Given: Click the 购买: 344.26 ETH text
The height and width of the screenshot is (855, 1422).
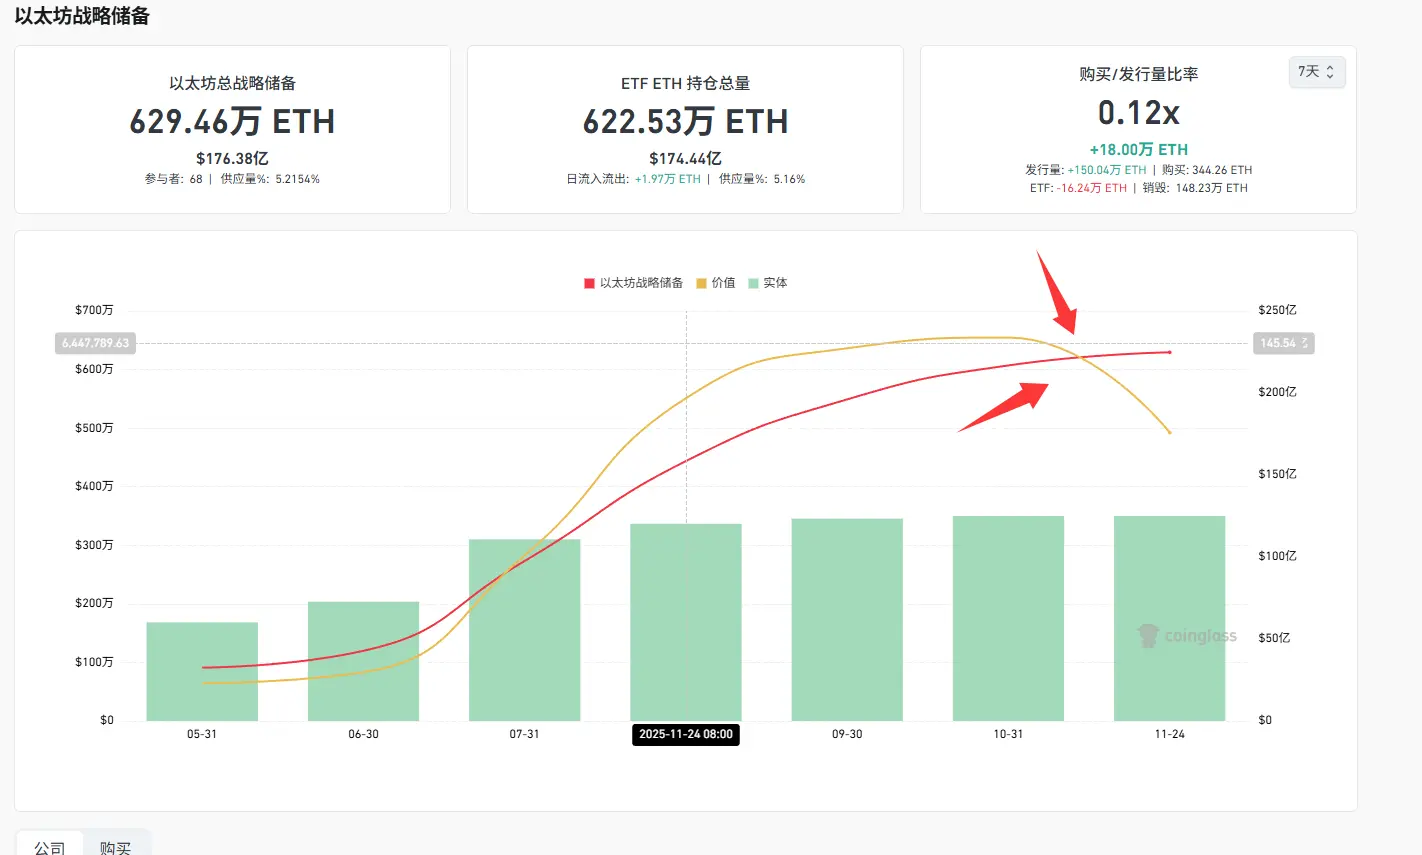Looking at the screenshot, I should 1207,170.
